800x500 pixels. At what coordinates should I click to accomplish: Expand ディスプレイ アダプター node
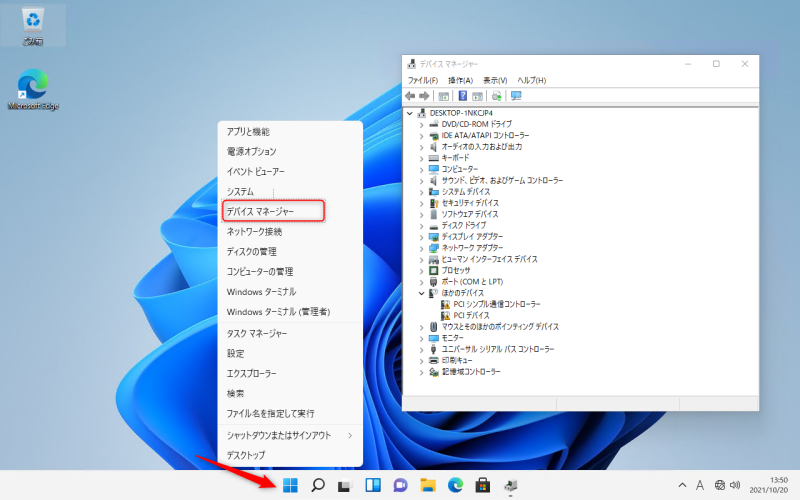click(421, 237)
